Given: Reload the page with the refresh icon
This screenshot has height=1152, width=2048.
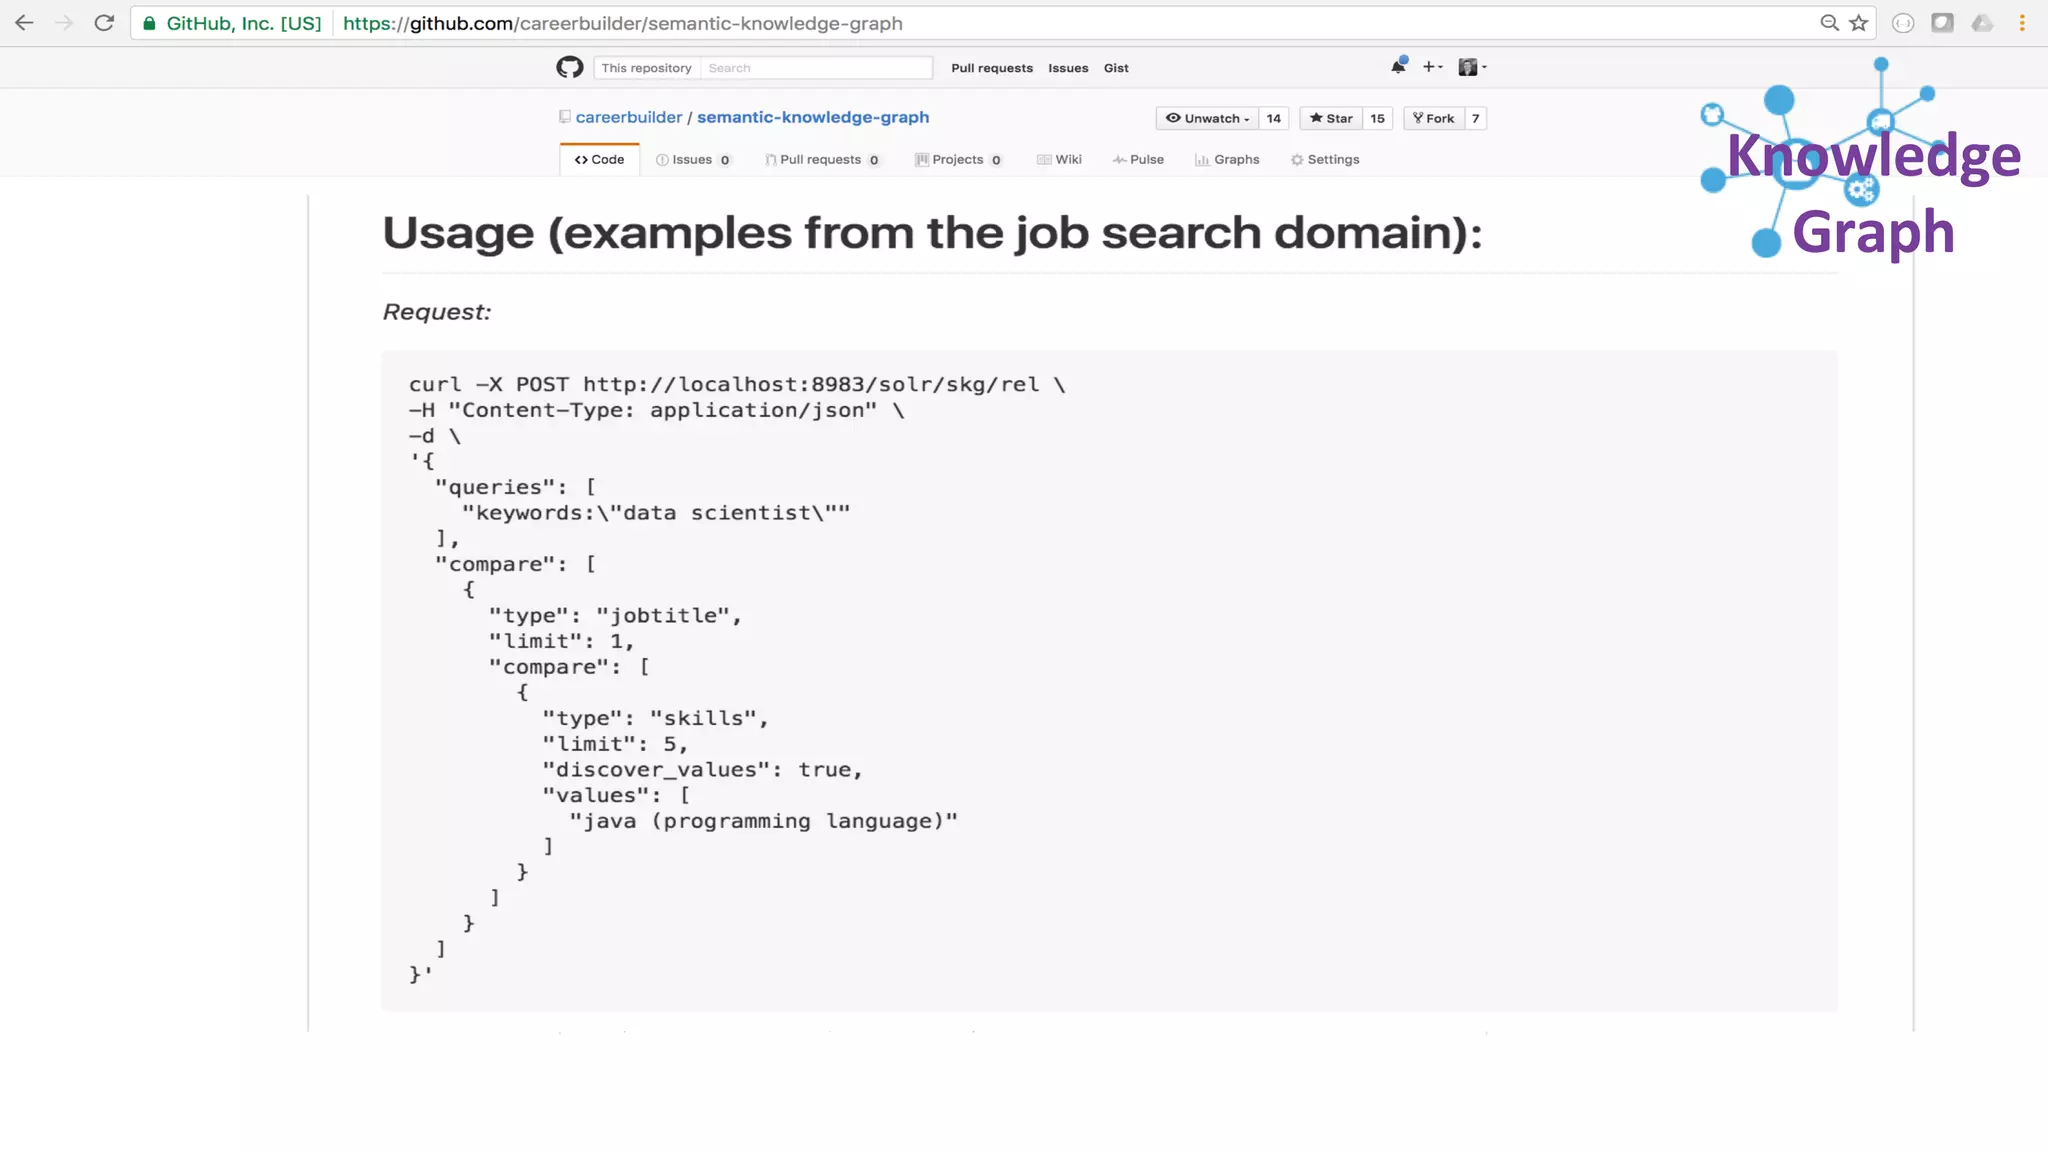Looking at the screenshot, I should [x=104, y=23].
